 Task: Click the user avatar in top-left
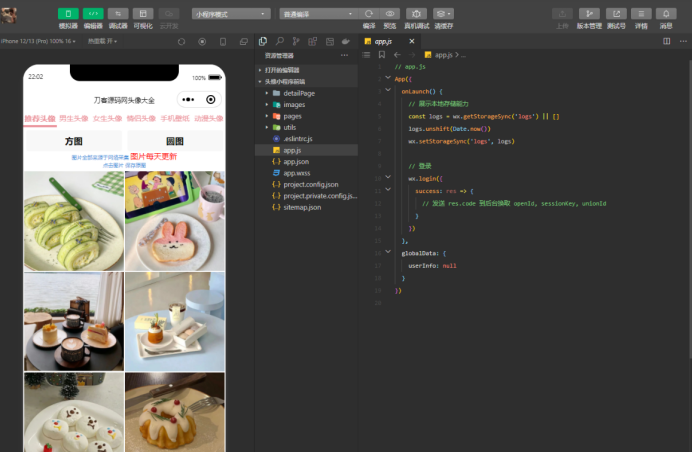point(9,15)
